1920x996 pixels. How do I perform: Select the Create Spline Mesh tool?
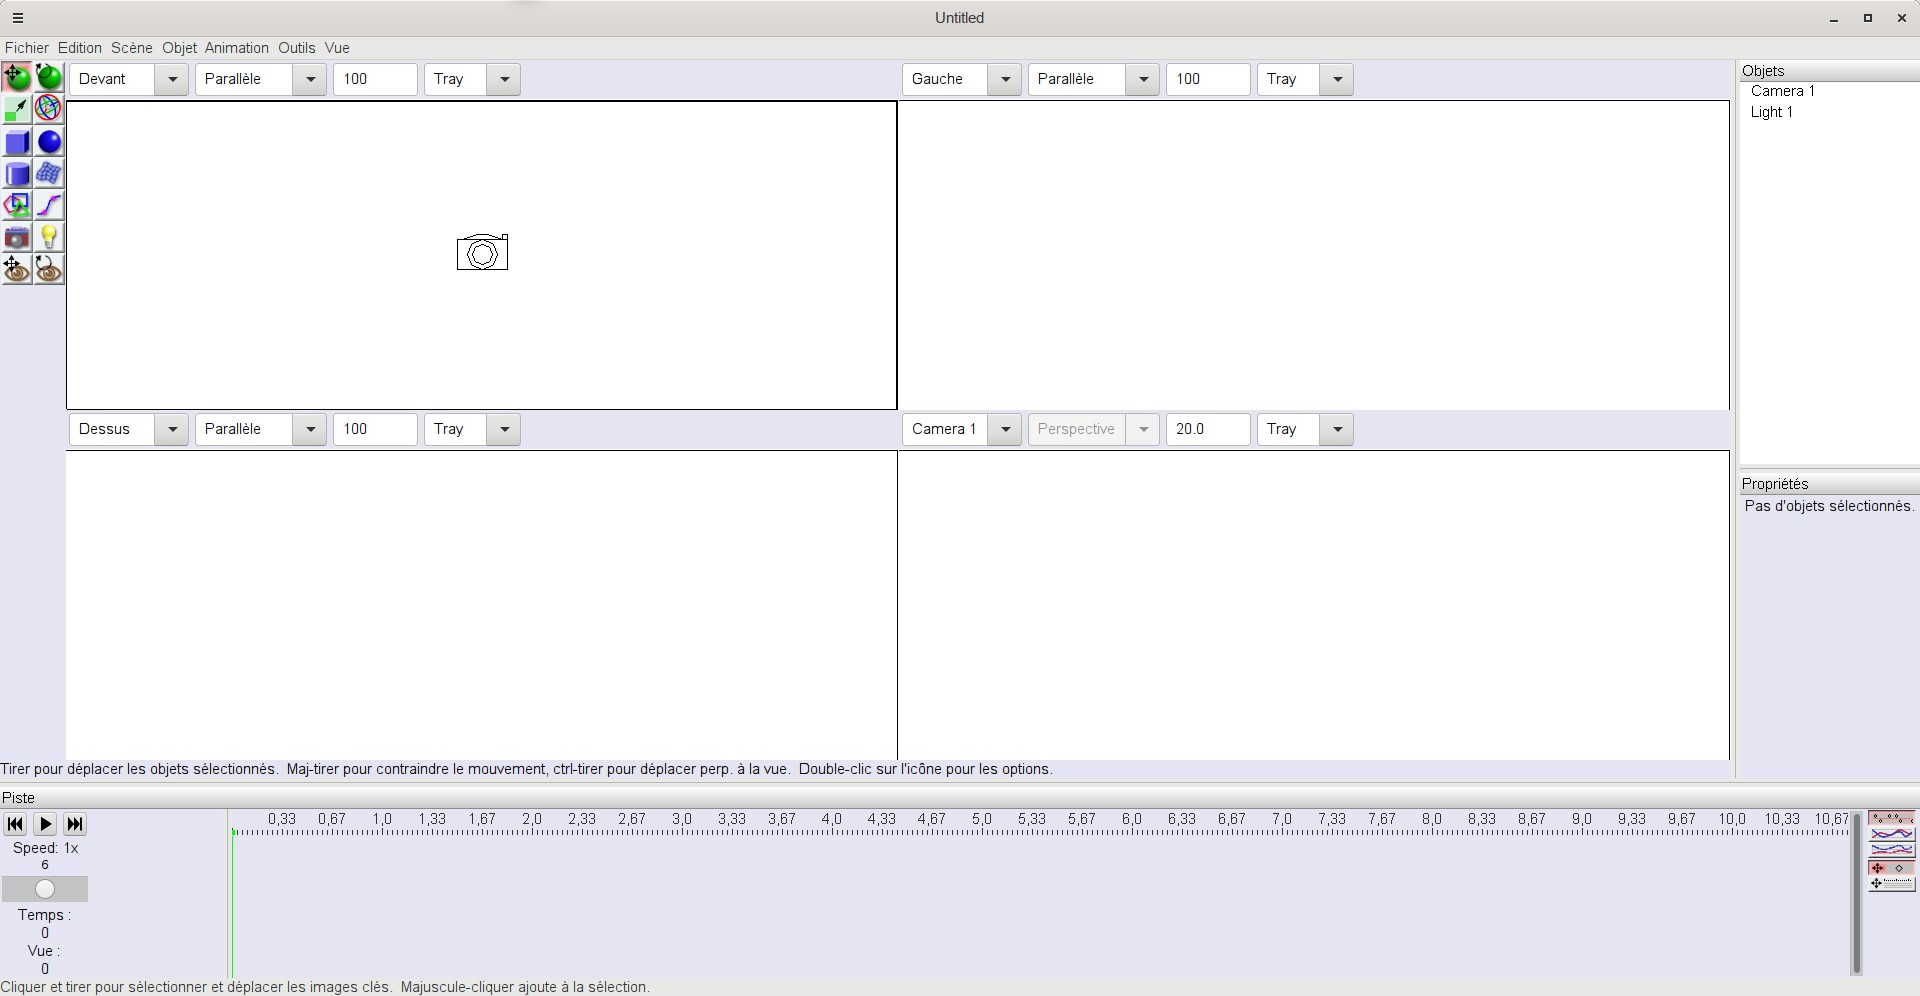[x=49, y=174]
